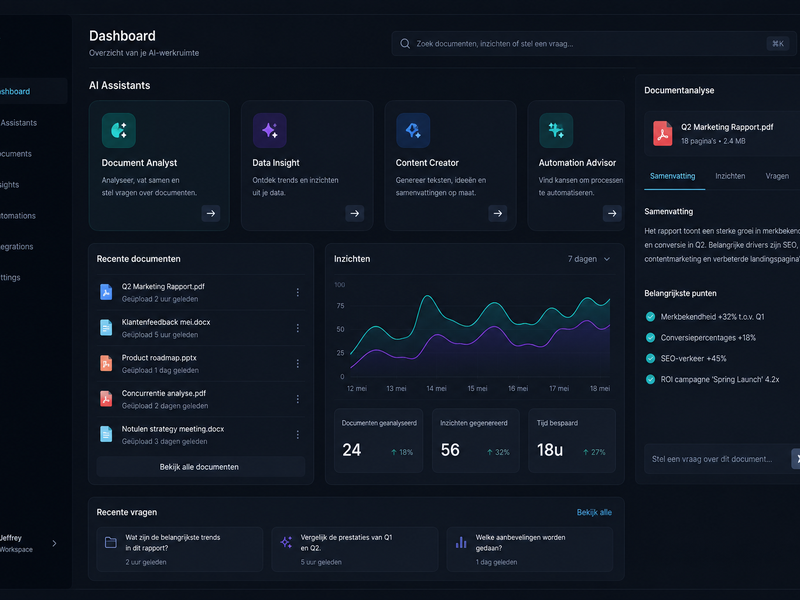Open the Documenten geanalyseerd stat card
Screen dimensions: 800x600
(x=379, y=440)
